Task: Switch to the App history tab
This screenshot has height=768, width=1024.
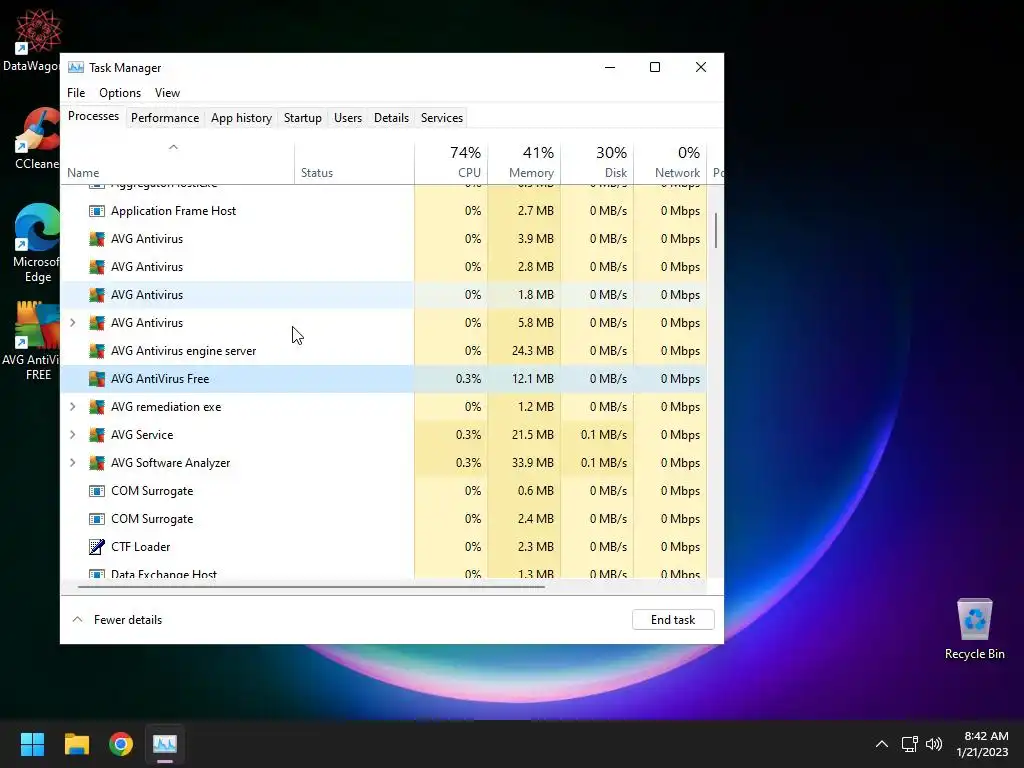Action: (x=241, y=118)
